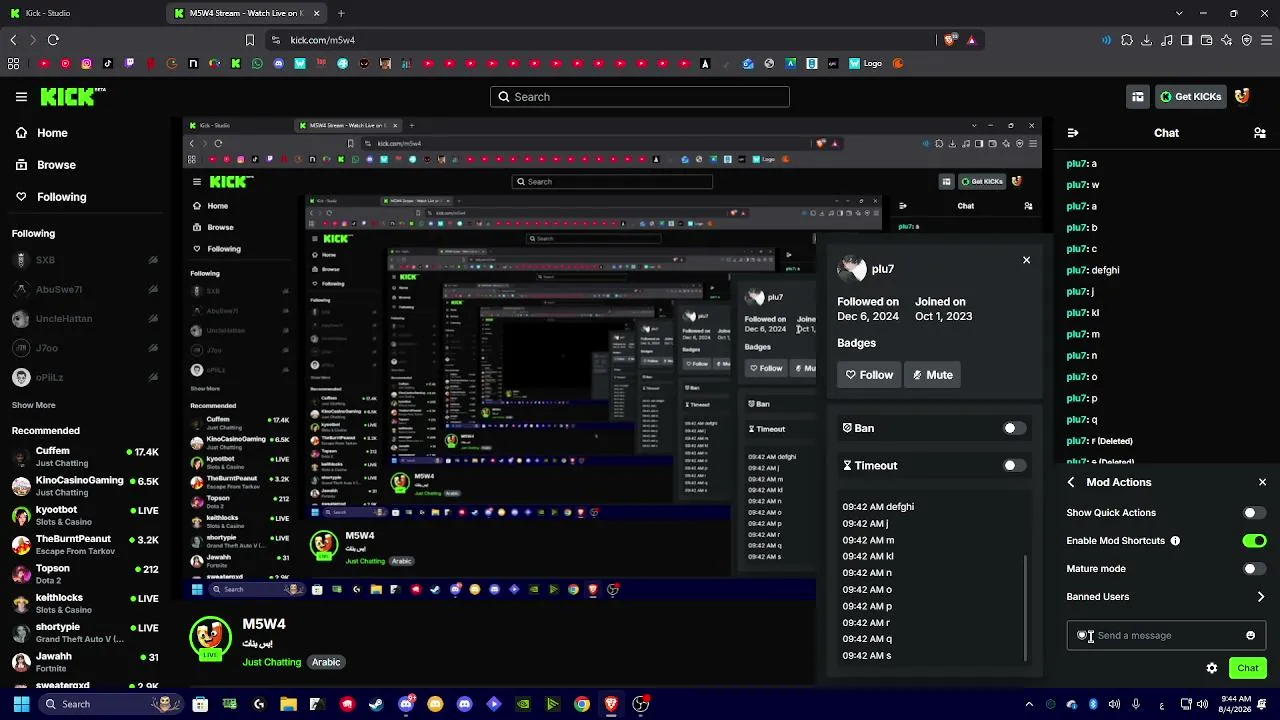Open the bookmark labeled Logo
The image size is (1280, 720).
click(x=866, y=64)
